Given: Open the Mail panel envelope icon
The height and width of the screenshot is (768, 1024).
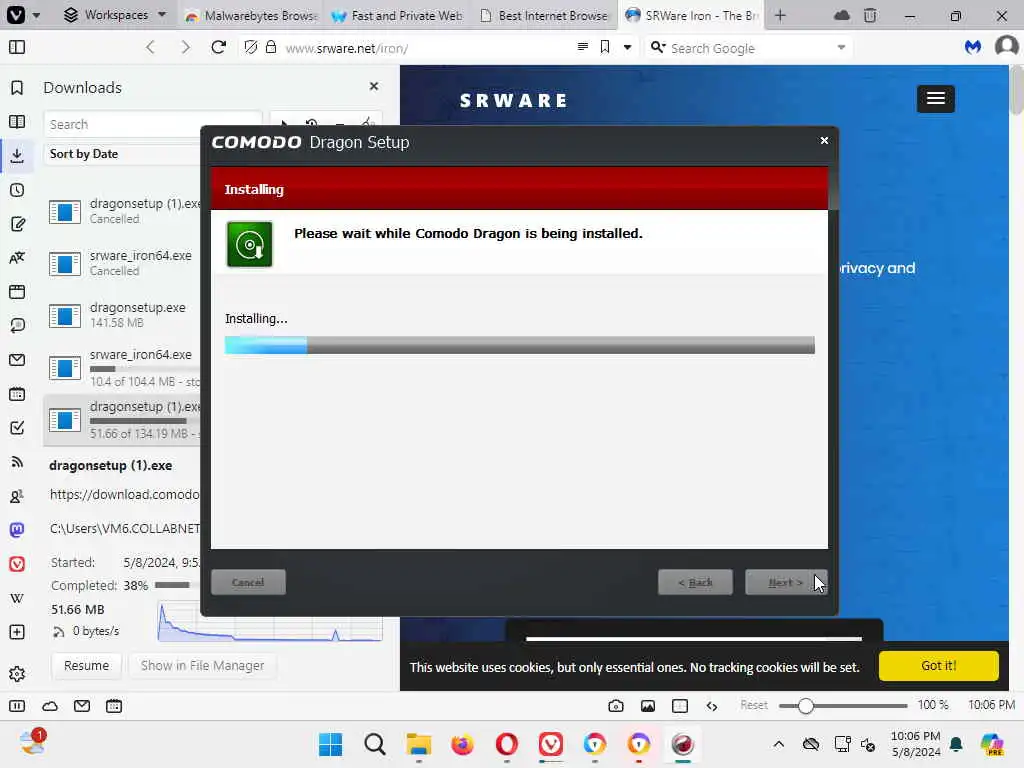Looking at the screenshot, I should point(17,360).
